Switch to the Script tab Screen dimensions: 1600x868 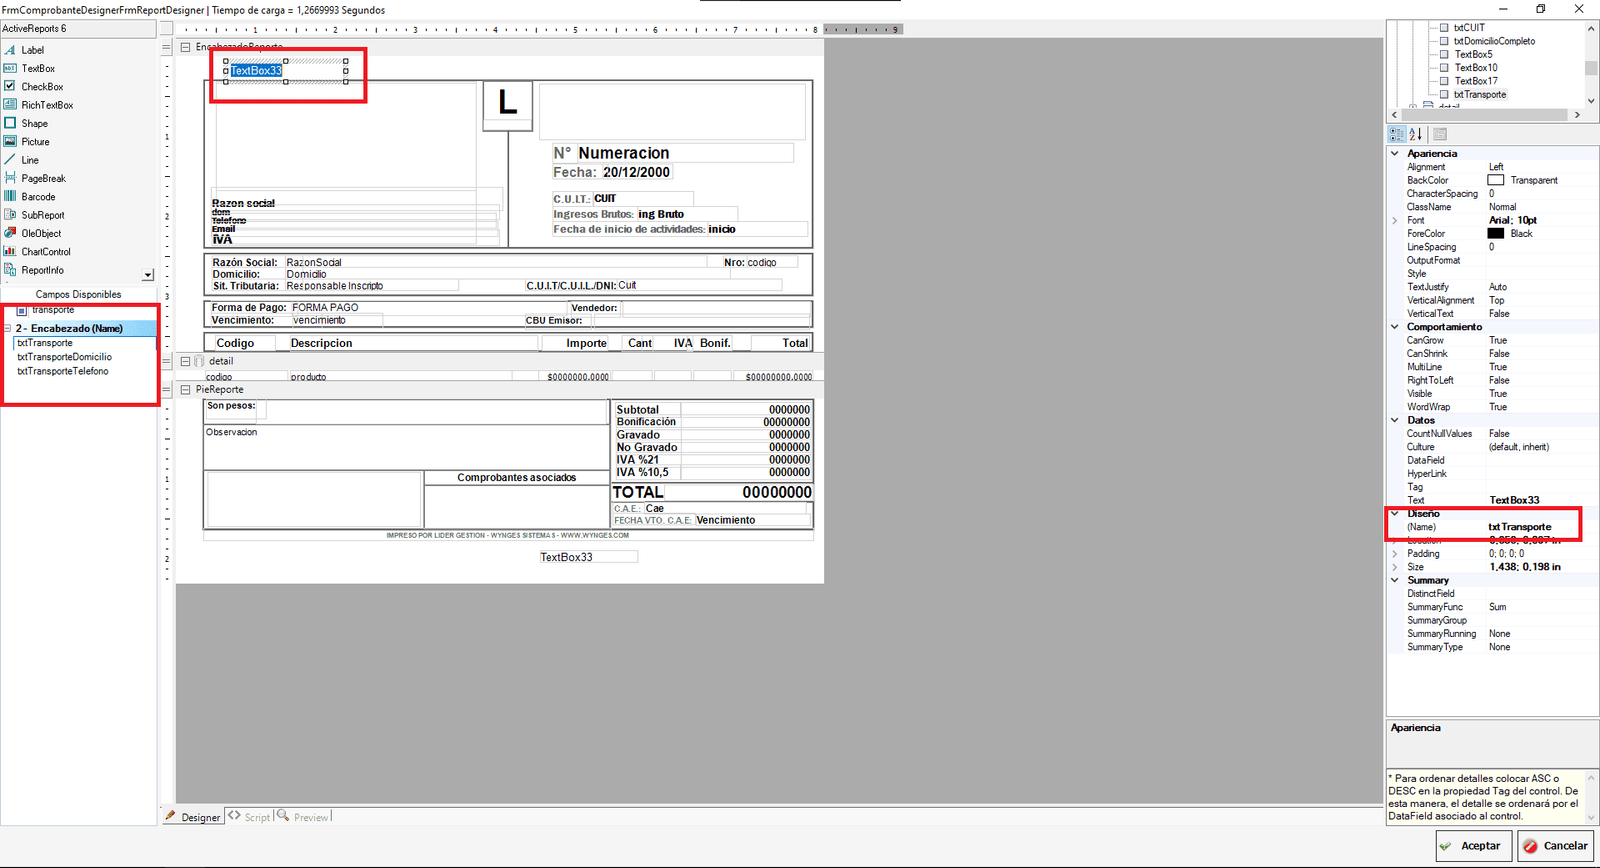[250, 817]
